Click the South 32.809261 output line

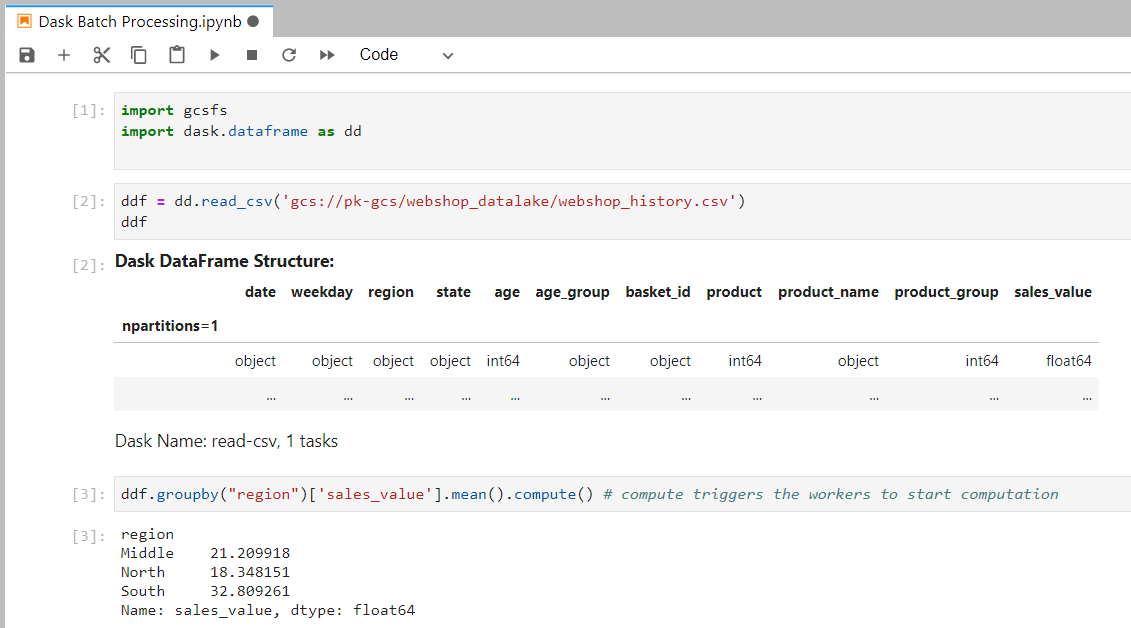pos(206,591)
